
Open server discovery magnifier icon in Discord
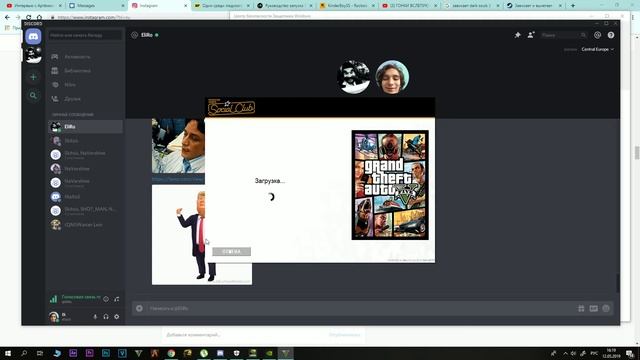pyautogui.click(x=33, y=96)
